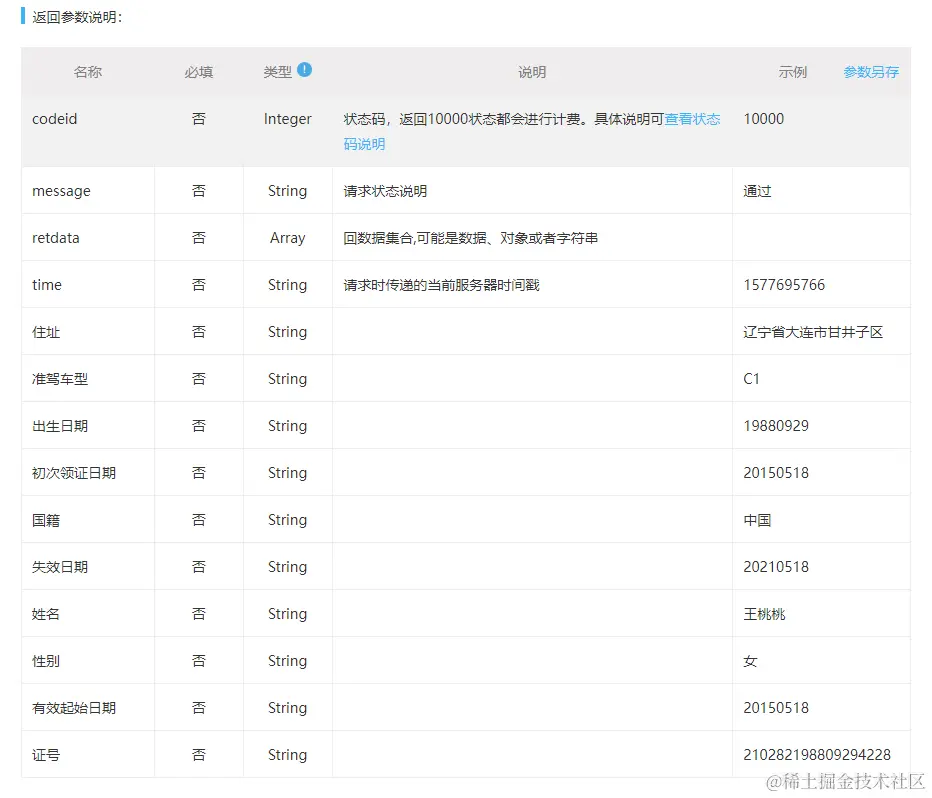Select the 准驾车型 parameter name
This screenshot has width=932, height=798.
60,379
